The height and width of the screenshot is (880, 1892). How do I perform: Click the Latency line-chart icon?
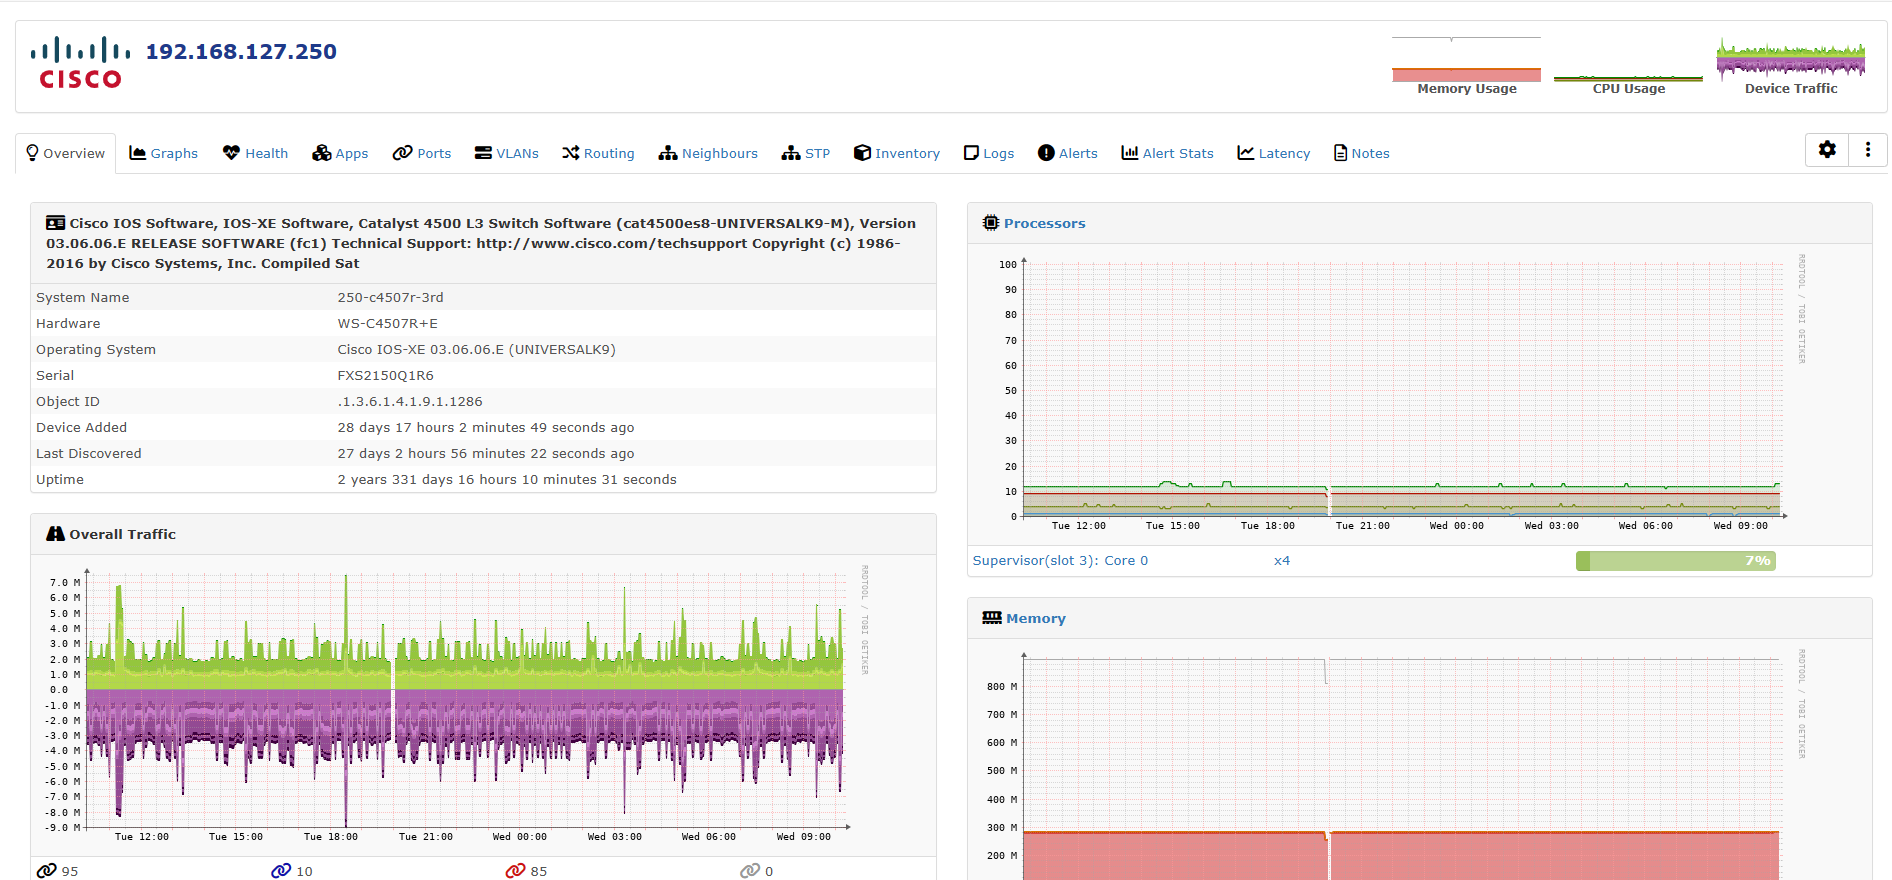tap(1246, 153)
